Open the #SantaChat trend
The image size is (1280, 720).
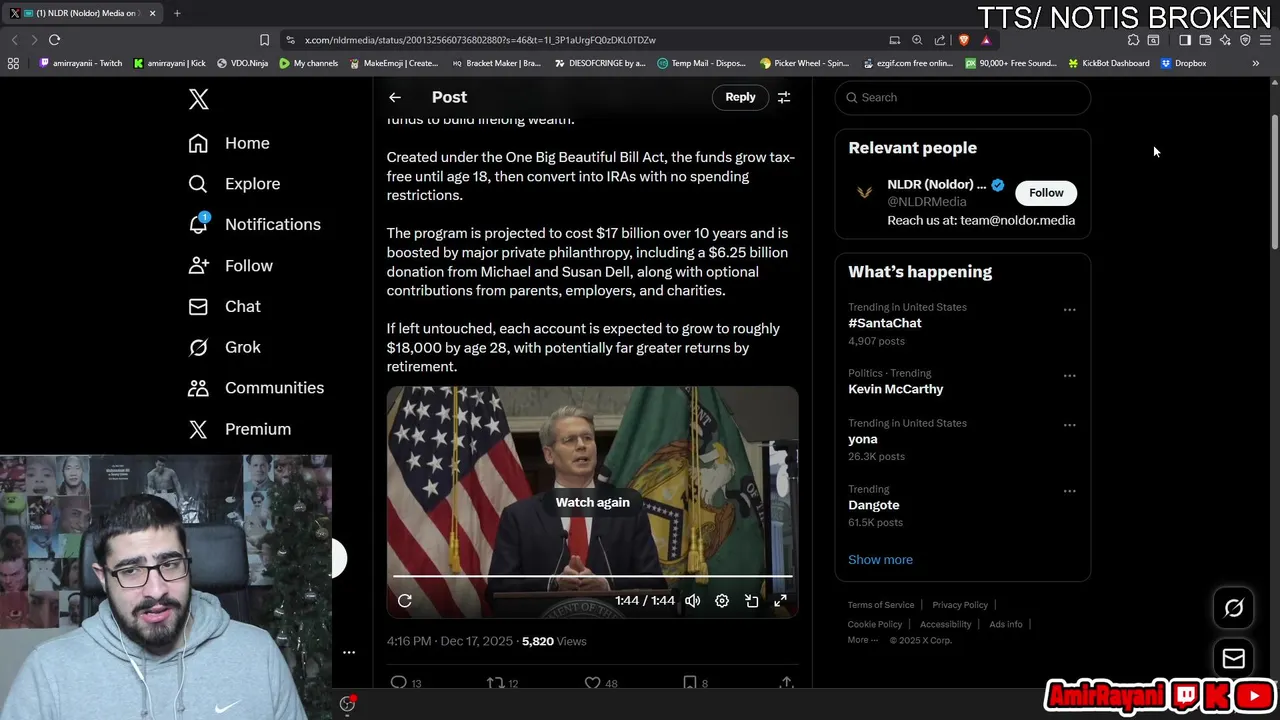[885, 323]
